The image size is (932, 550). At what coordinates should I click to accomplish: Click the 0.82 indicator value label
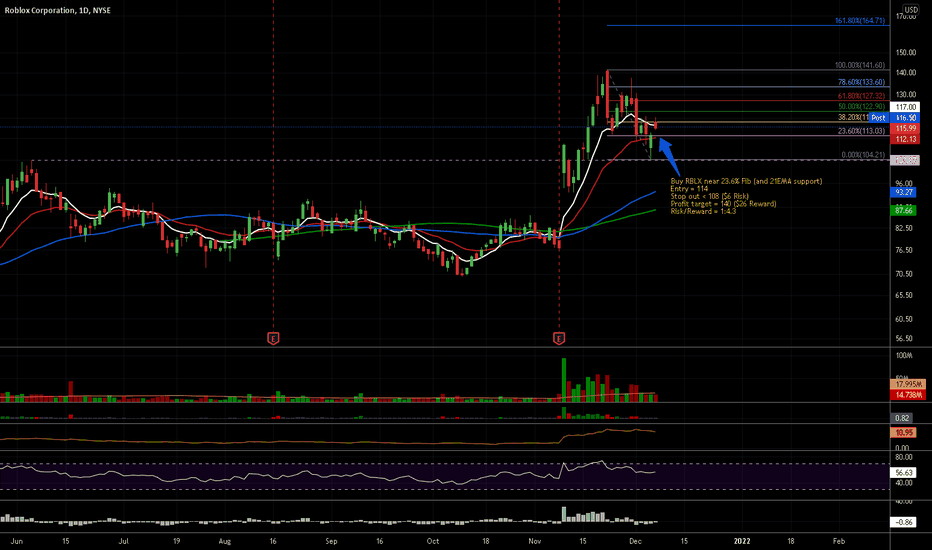coord(902,418)
